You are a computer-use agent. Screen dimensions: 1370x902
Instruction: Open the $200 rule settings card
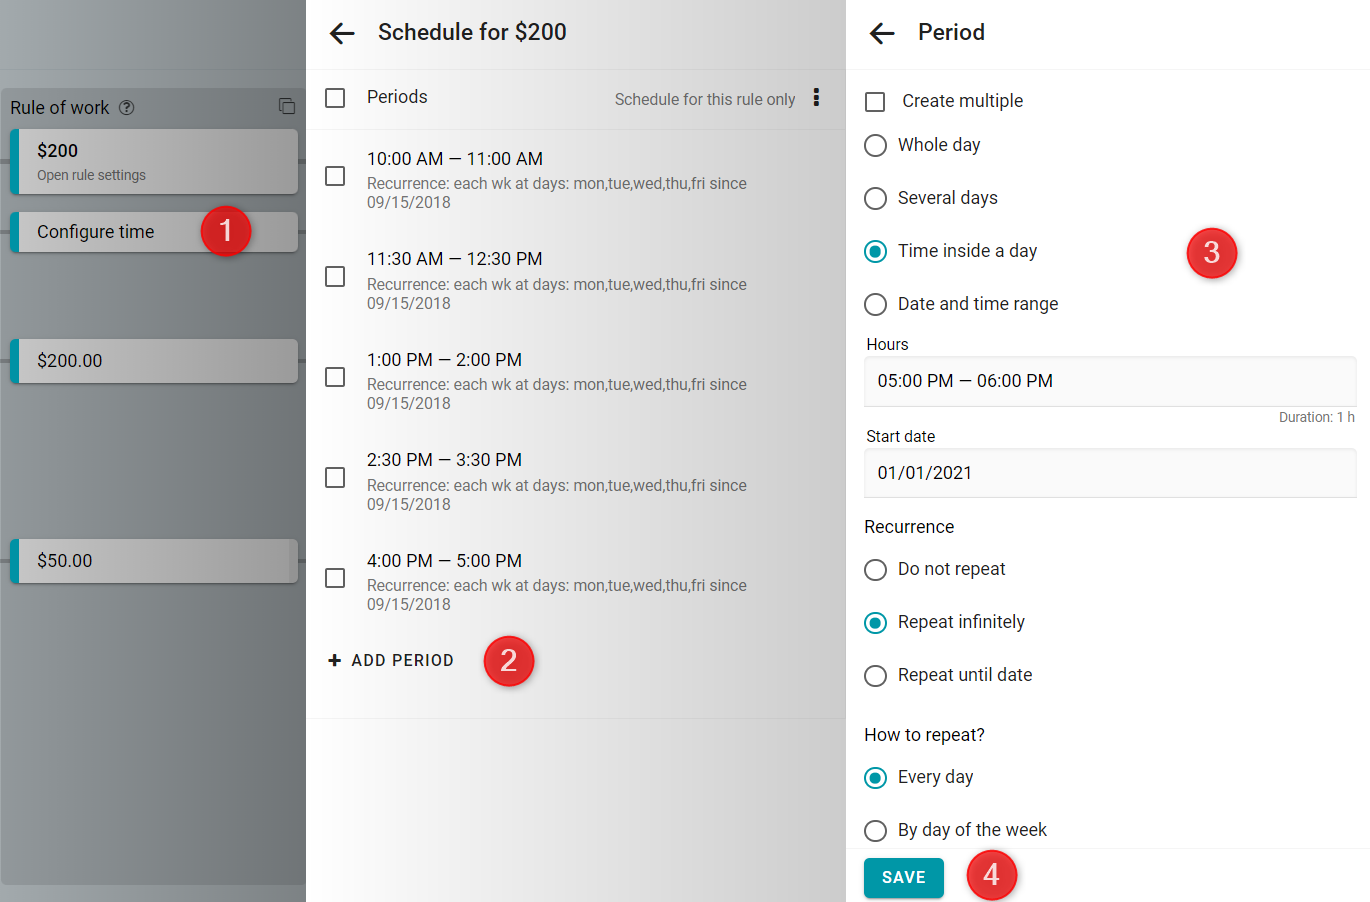[154, 161]
